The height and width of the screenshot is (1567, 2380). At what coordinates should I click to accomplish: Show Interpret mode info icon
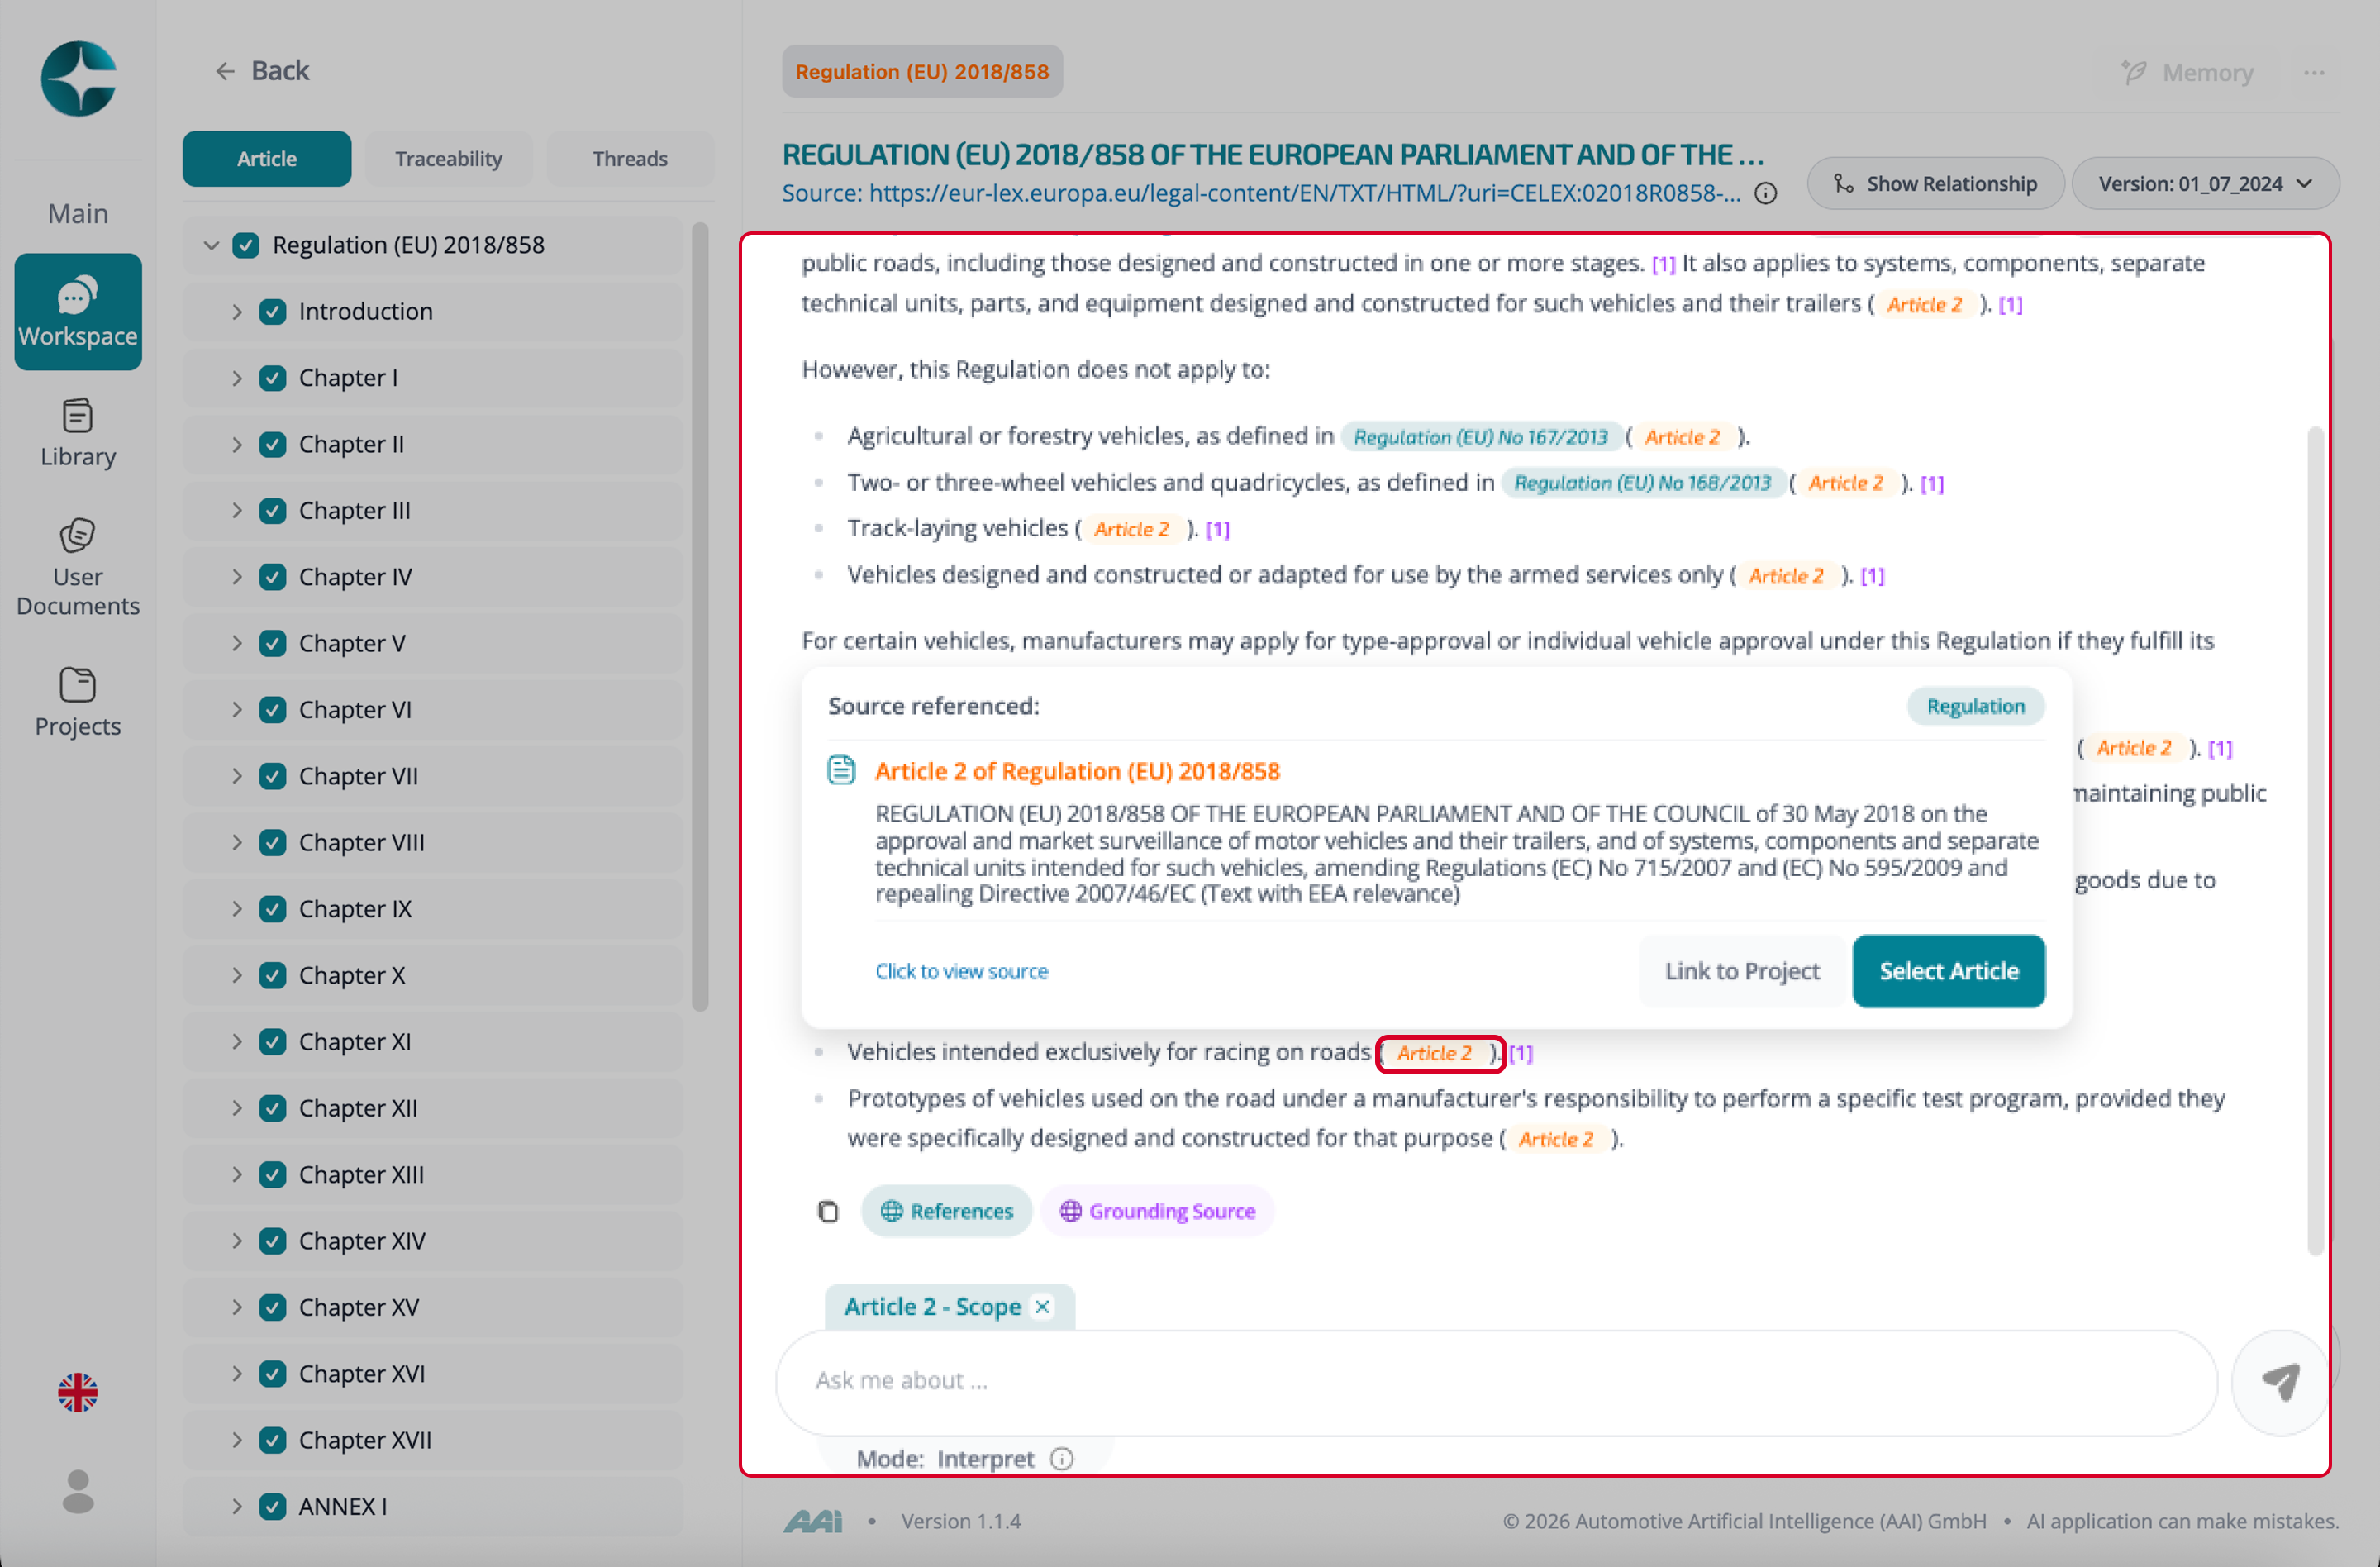(x=1062, y=1459)
